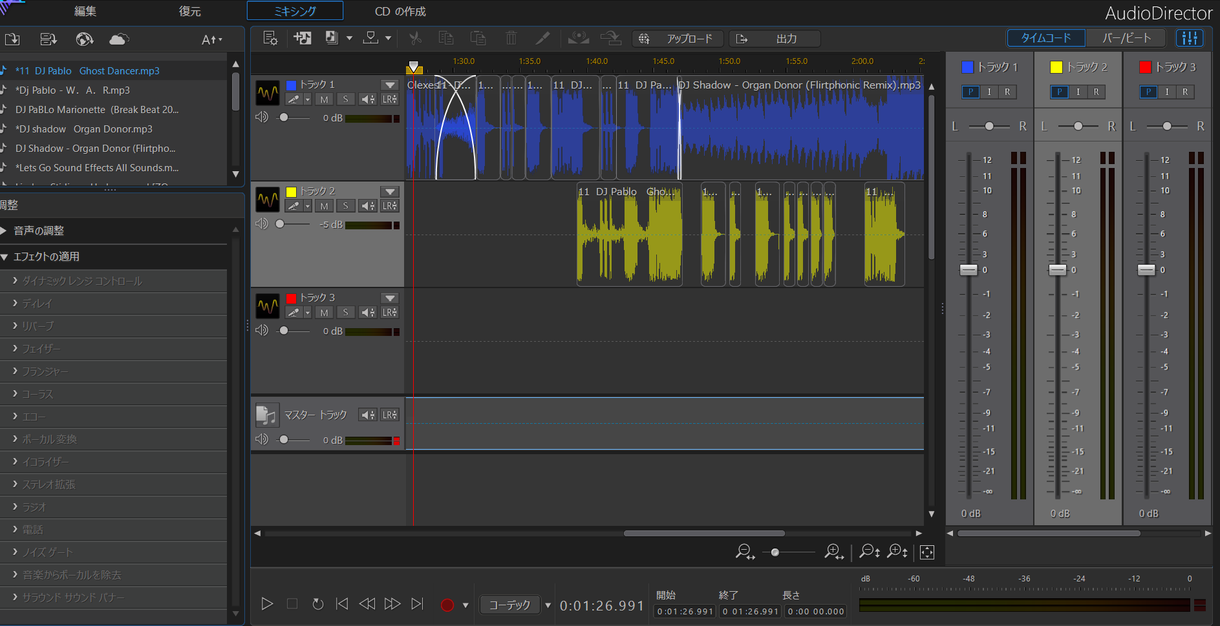The image size is (1220, 626).
Task: Enable the P button on mixer Track 1
Action: coord(971,92)
